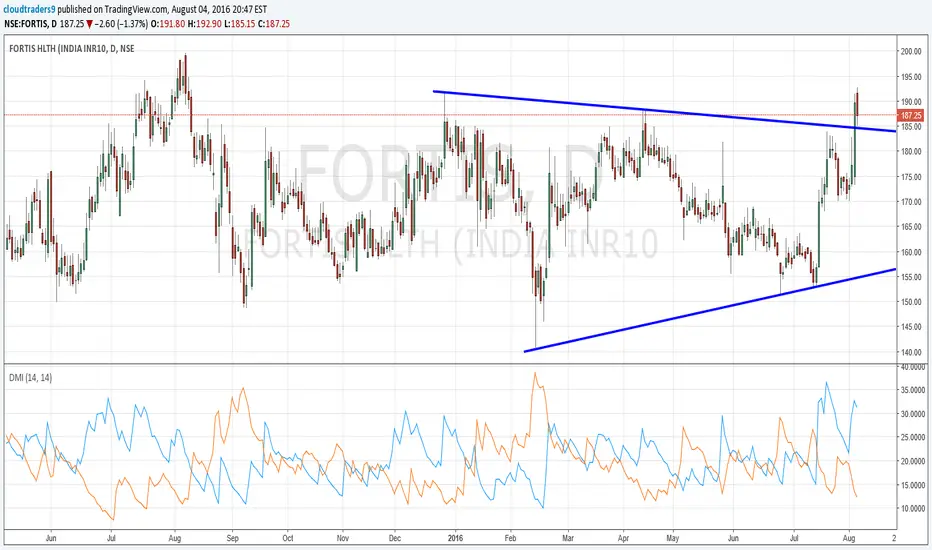This screenshot has width=932, height=550.
Task: Click the Oct time axis label
Action: point(288,538)
